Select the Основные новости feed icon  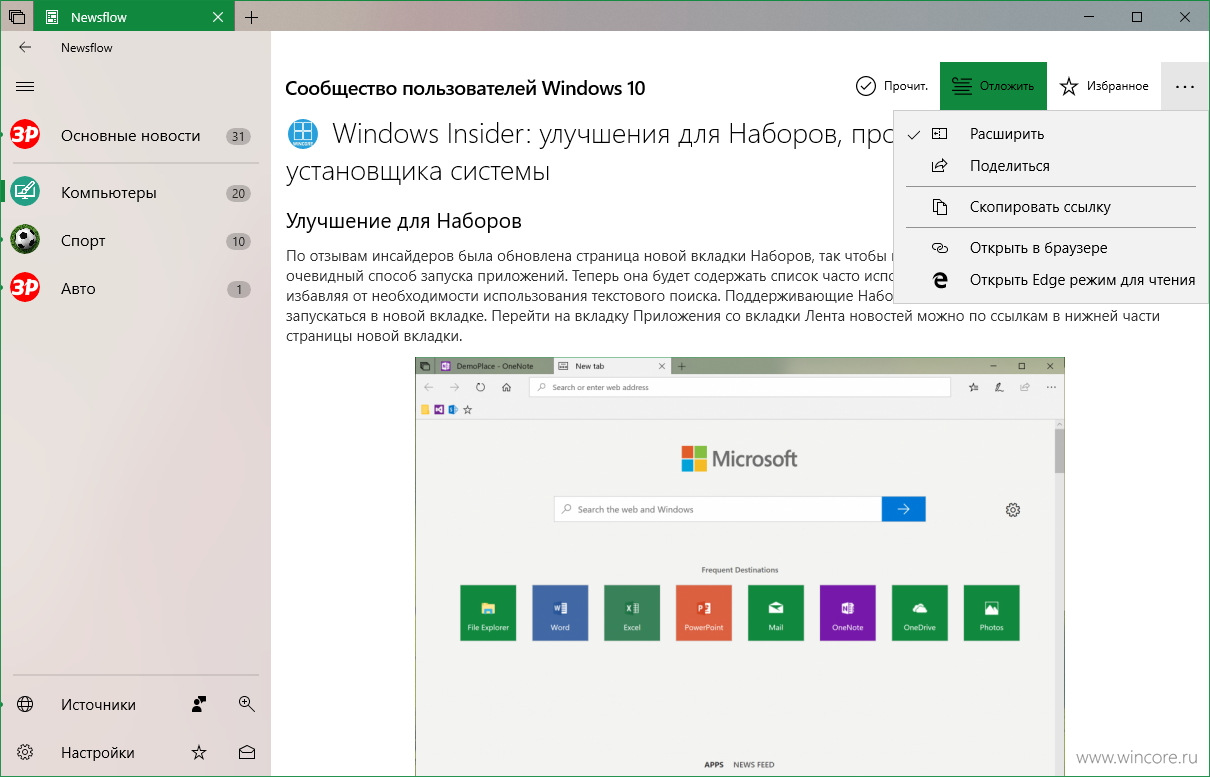coord(25,135)
